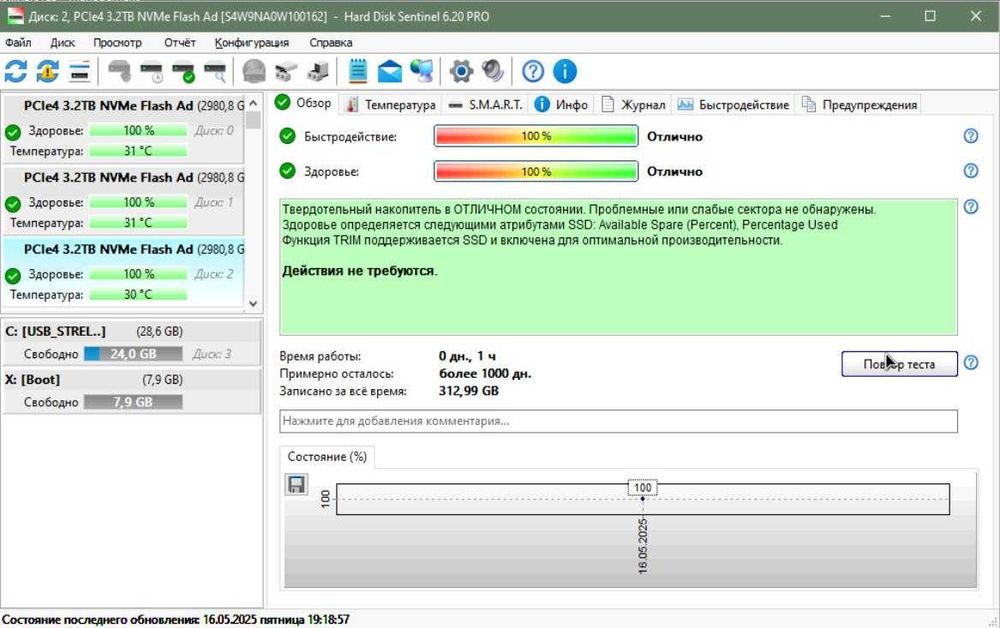
Task: Open the blue notepad report icon
Action: tap(358, 71)
